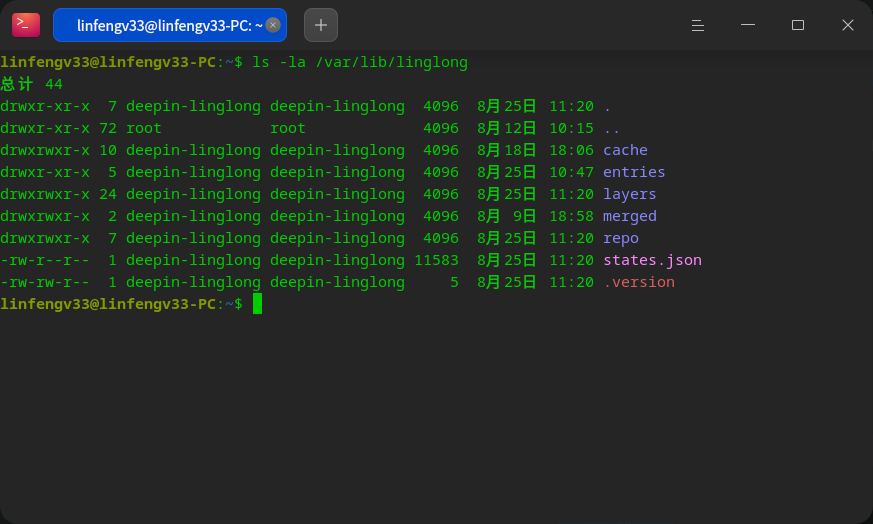This screenshot has width=873, height=524.
Task: Click the terminal app icon in title bar
Action: 26,25
